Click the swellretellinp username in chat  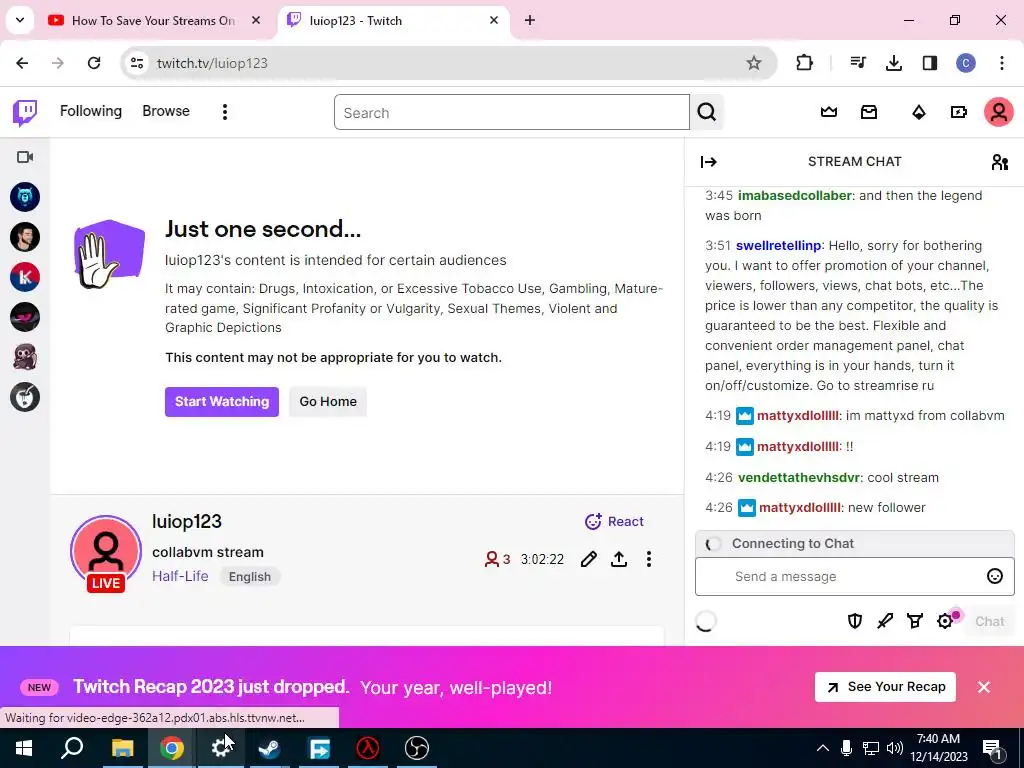click(778, 246)
